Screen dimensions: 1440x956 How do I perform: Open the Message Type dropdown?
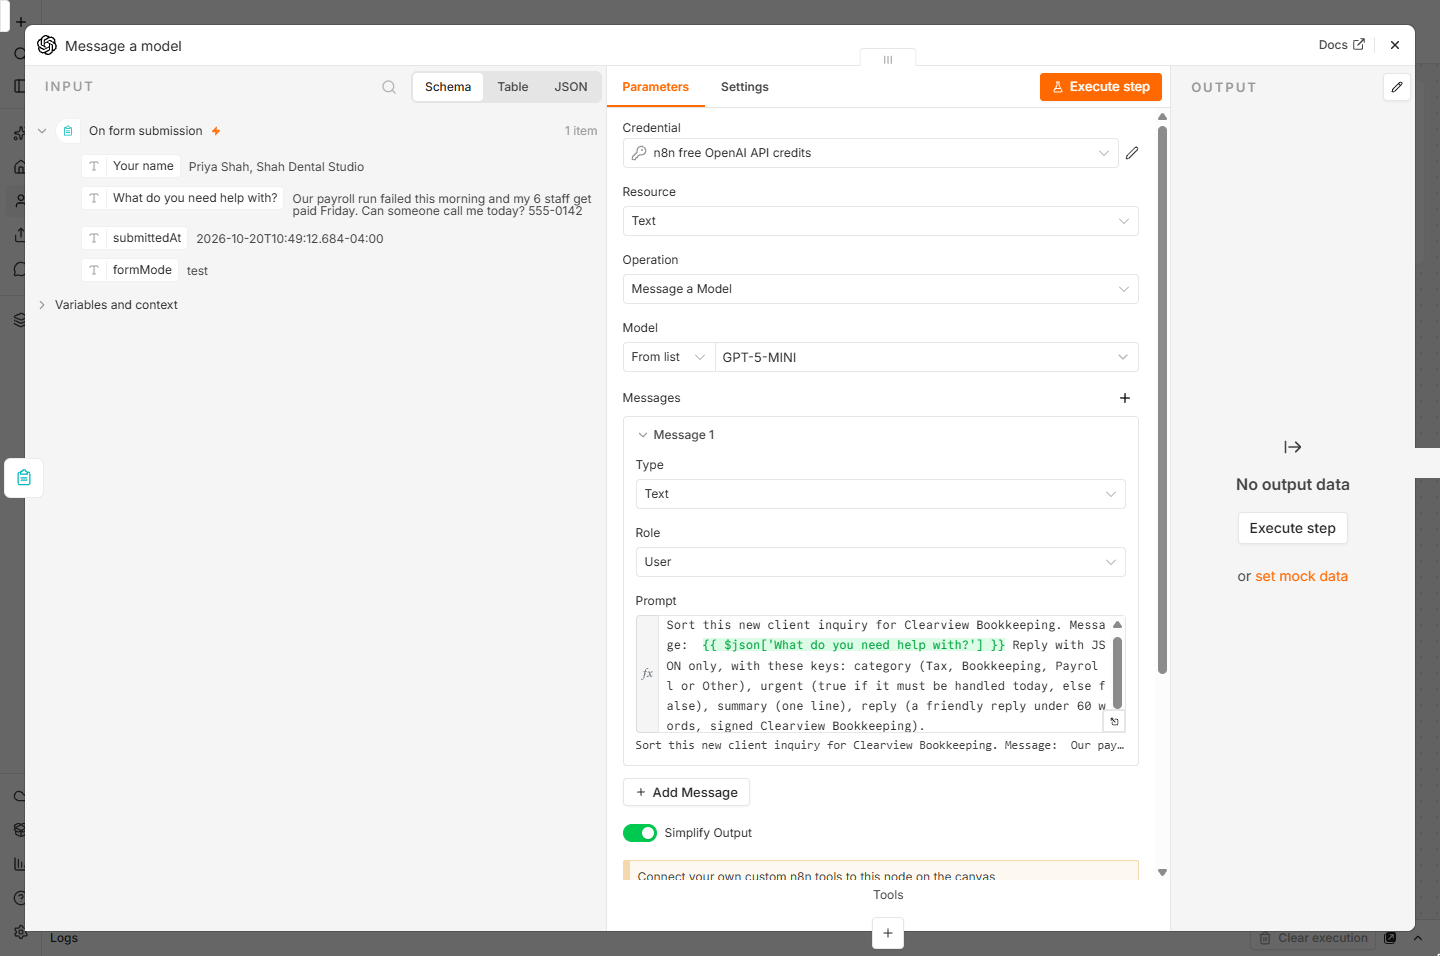click(x=880, y=494)
